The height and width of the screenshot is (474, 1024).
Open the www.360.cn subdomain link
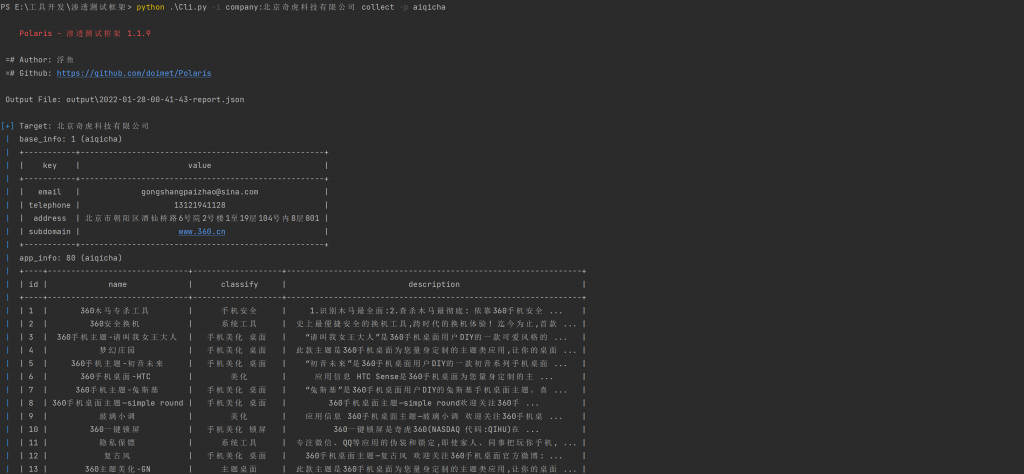(x=202, y=231)
